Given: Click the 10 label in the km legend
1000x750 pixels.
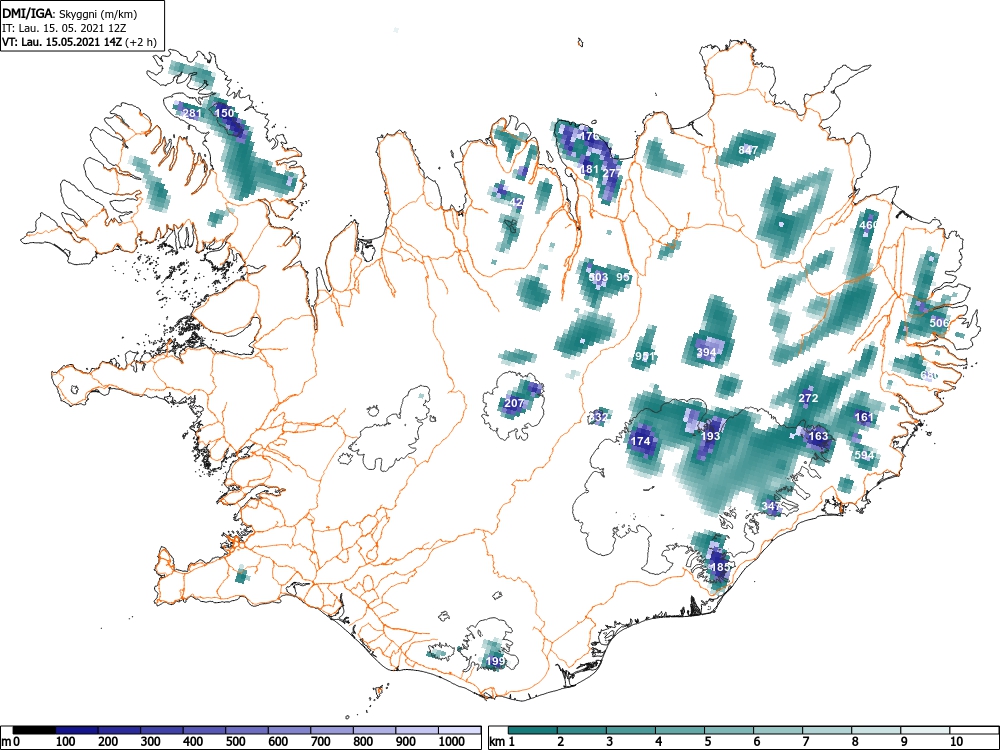Looking at the screenshot, I should coord(955,741).
